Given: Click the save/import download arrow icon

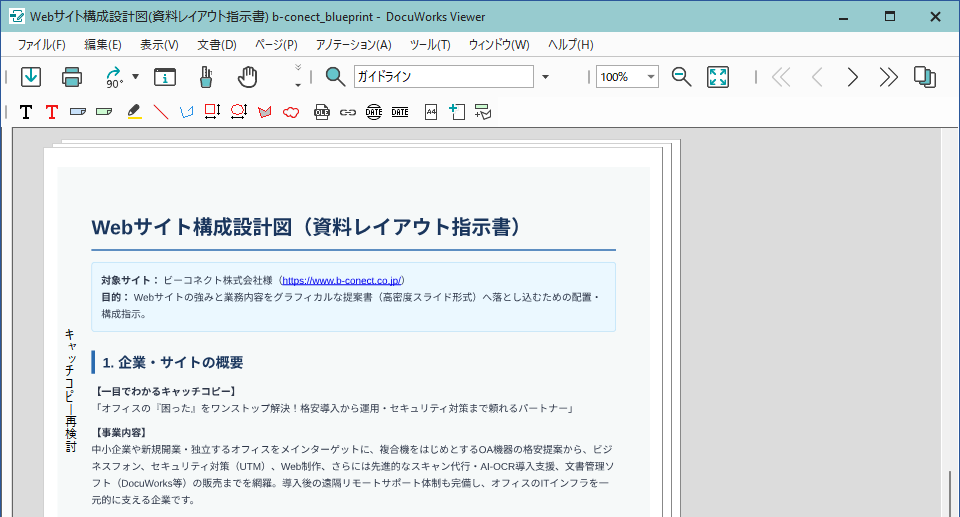Looking at the screenshot, I should (x=31, y=77).
